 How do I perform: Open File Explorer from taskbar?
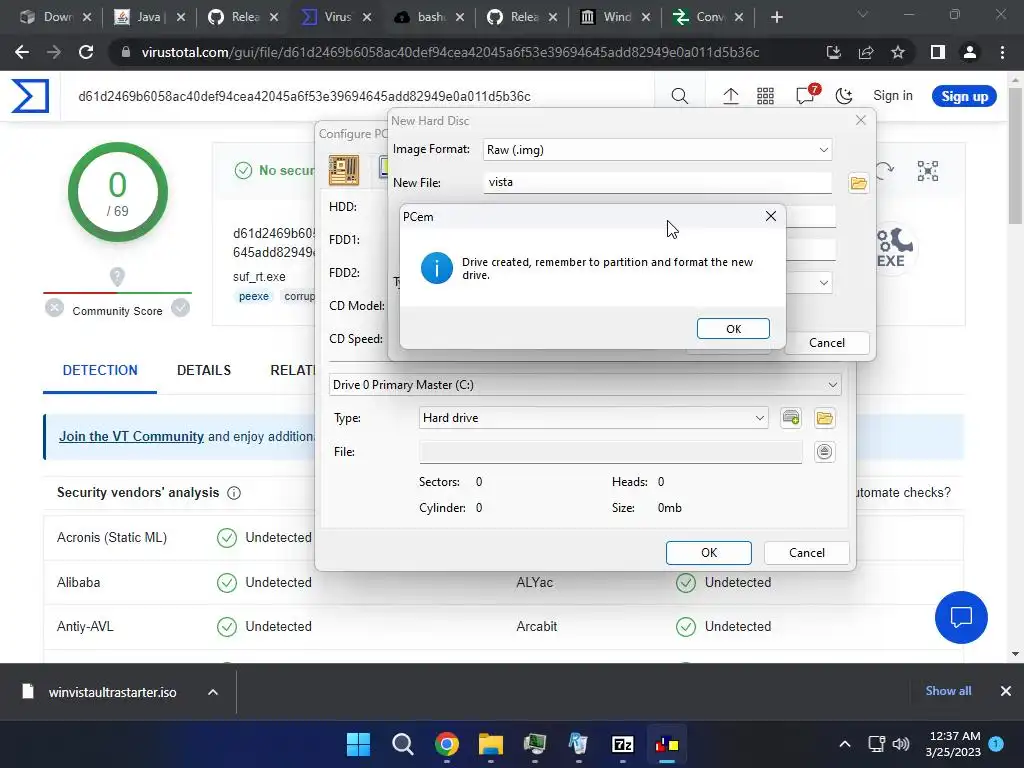click(x=491, y=744)
